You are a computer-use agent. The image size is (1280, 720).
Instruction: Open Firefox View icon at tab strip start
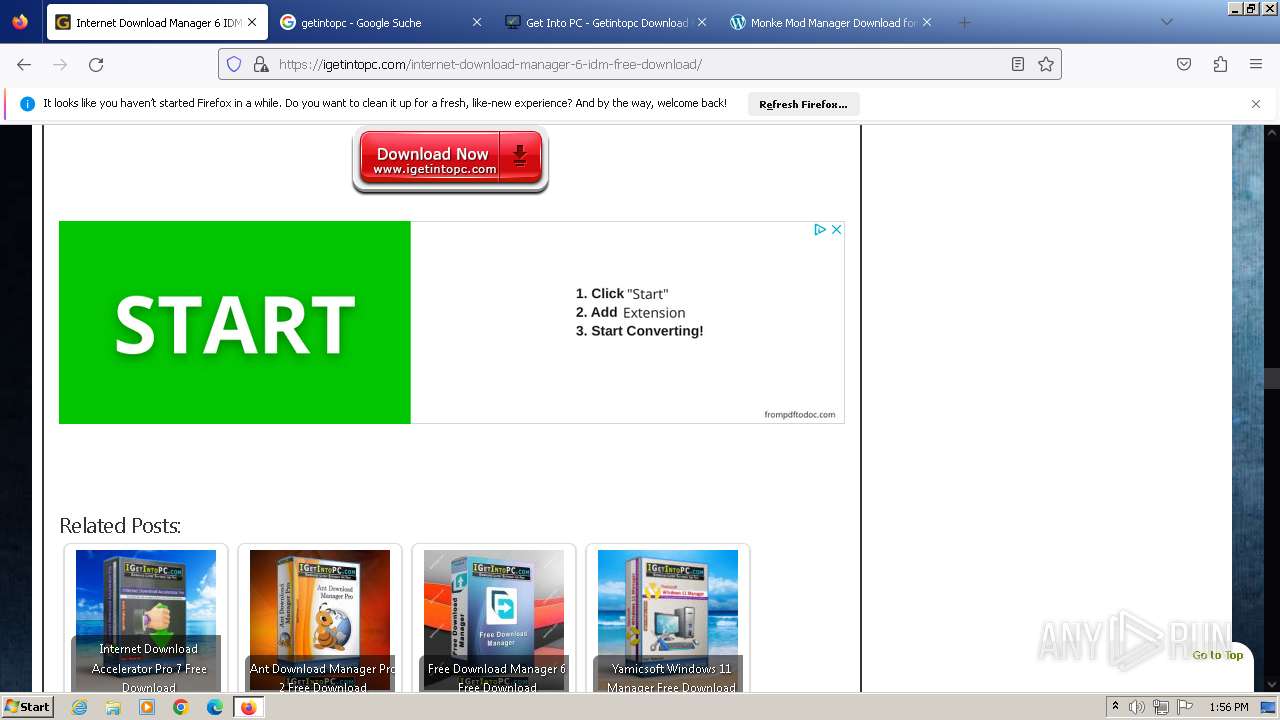pos(20,22)
